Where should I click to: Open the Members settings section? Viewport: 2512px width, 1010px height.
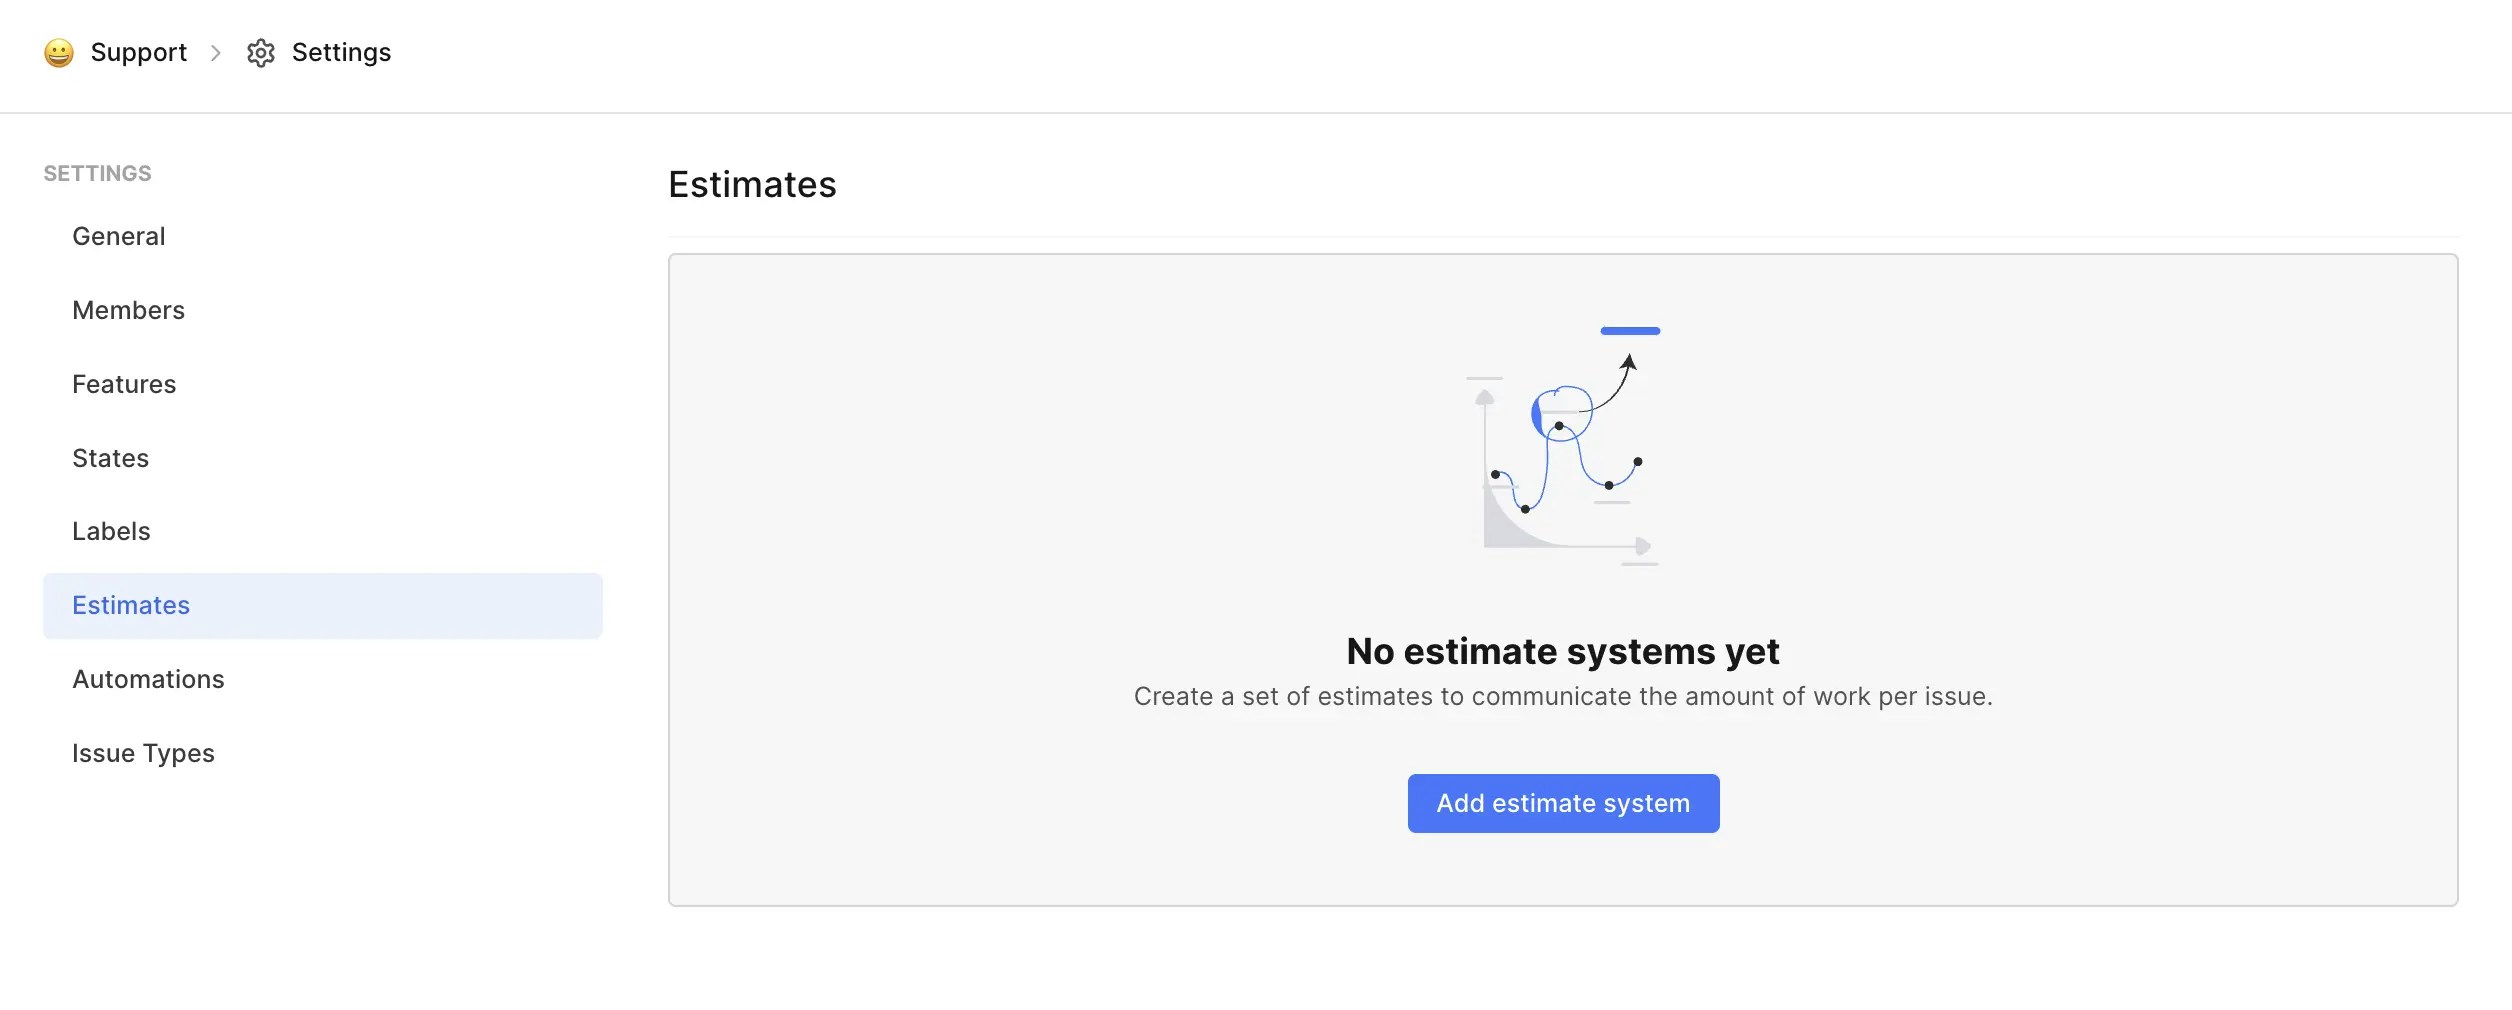[x=128, y=310]
